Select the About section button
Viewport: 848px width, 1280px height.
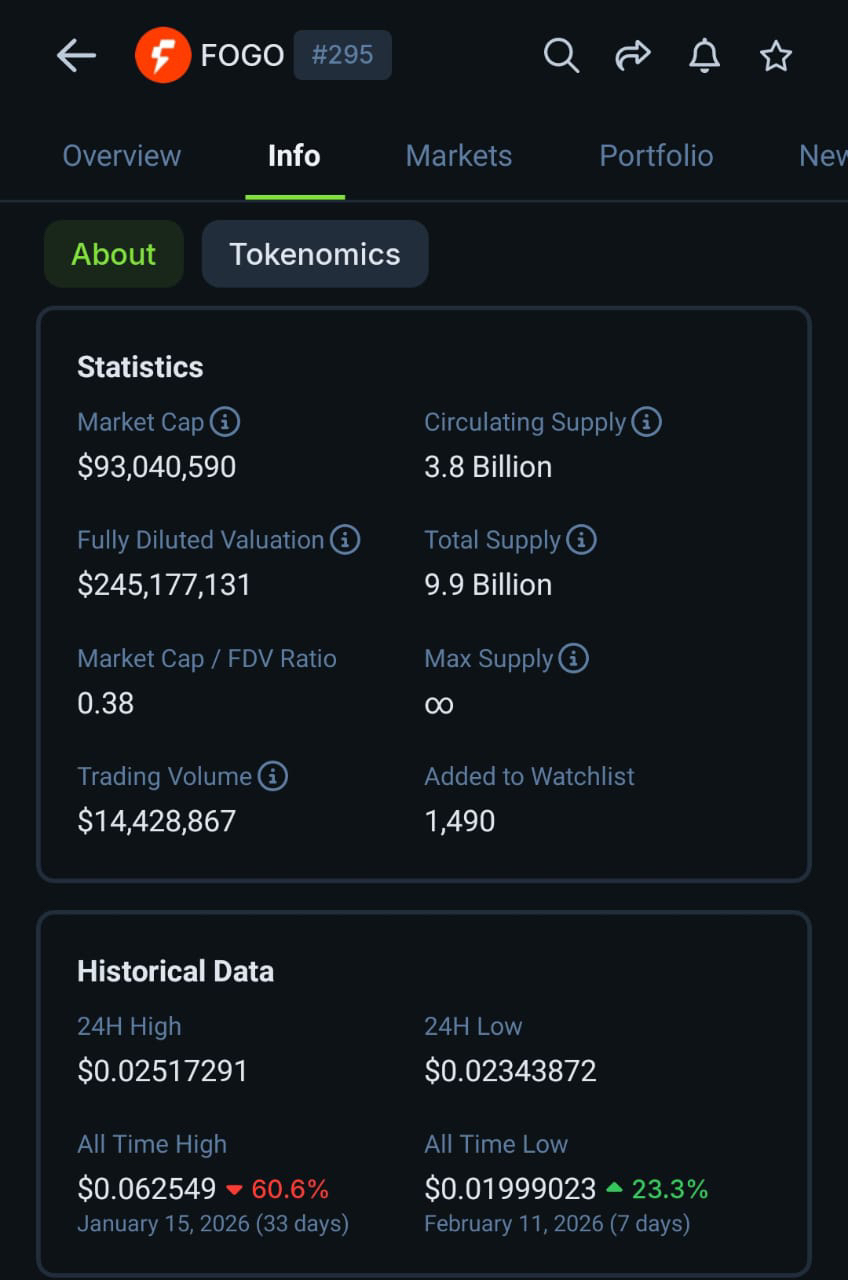click(x=114, y=254)
